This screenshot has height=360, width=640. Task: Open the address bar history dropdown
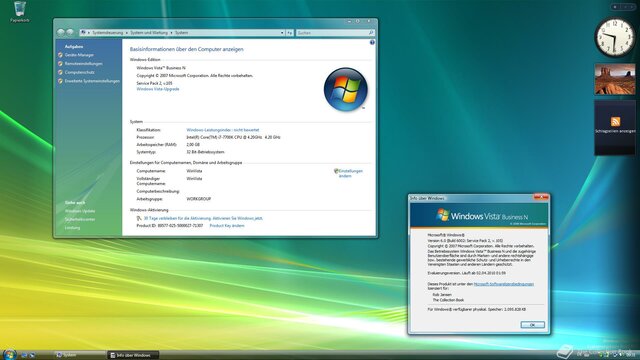click(282, 33)
